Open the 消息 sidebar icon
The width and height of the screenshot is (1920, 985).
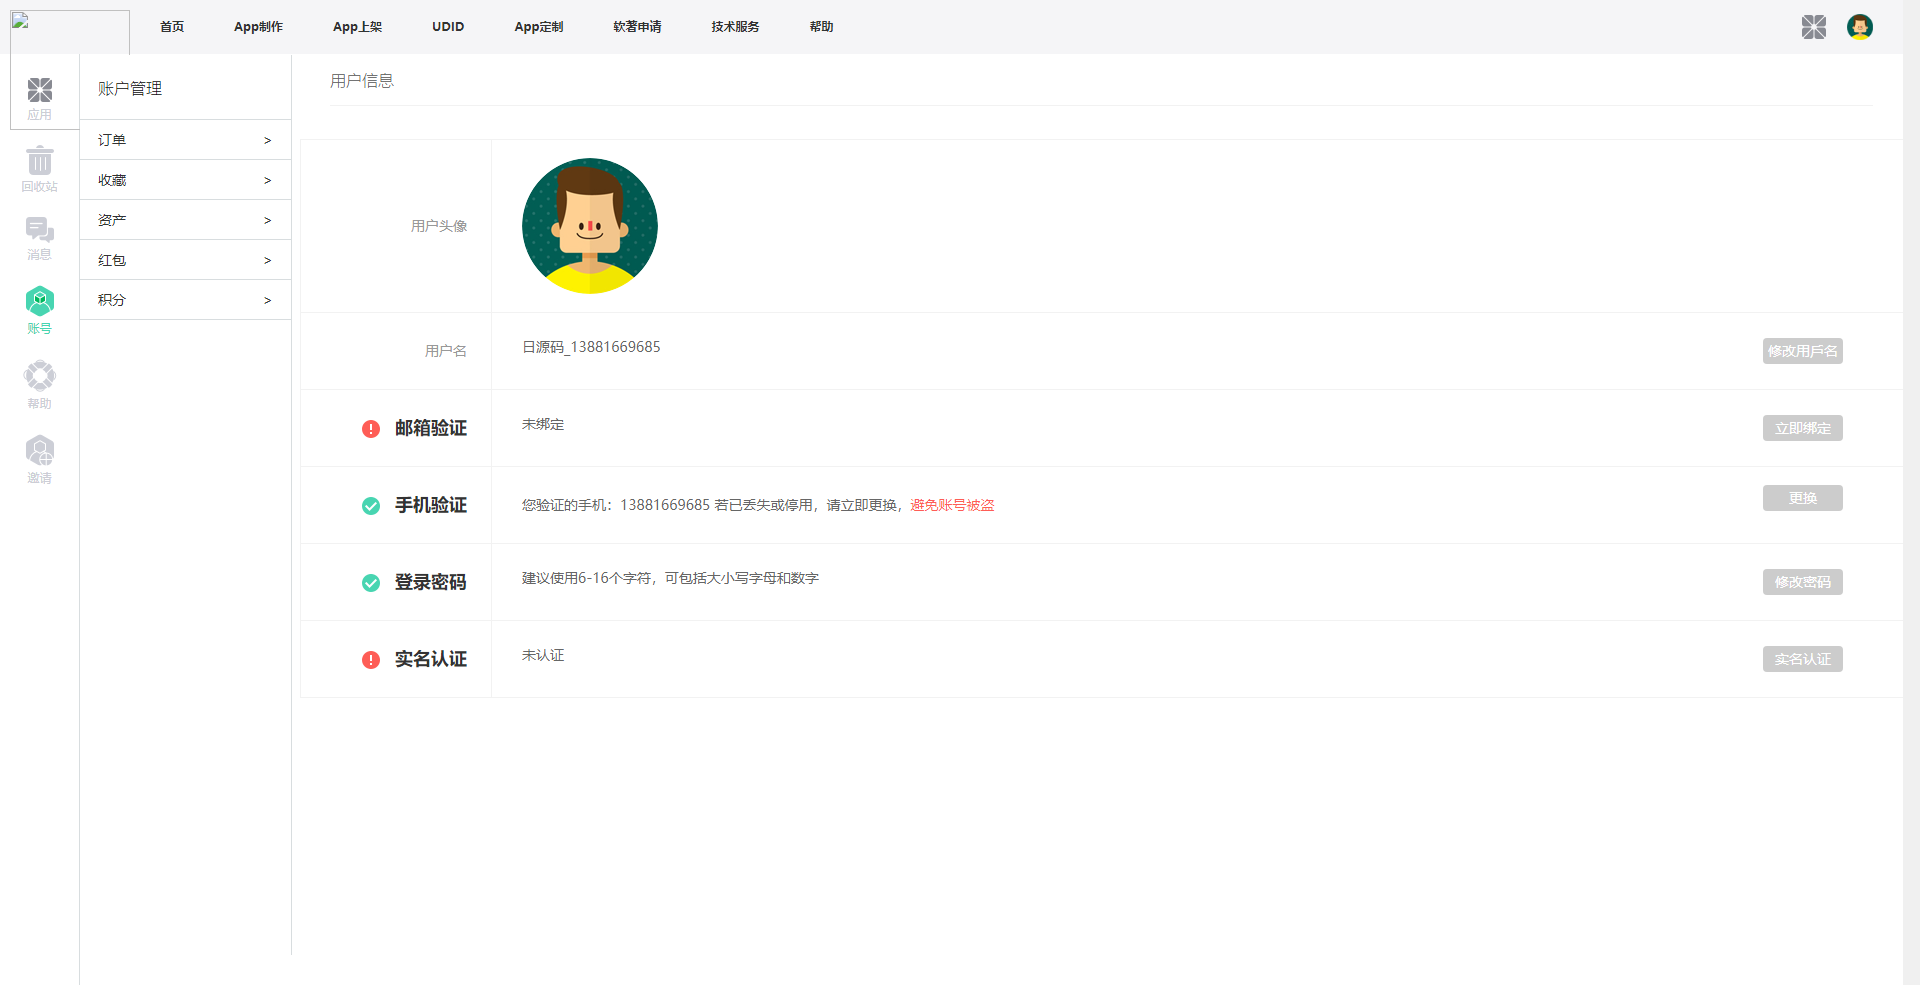click(40, 232)
